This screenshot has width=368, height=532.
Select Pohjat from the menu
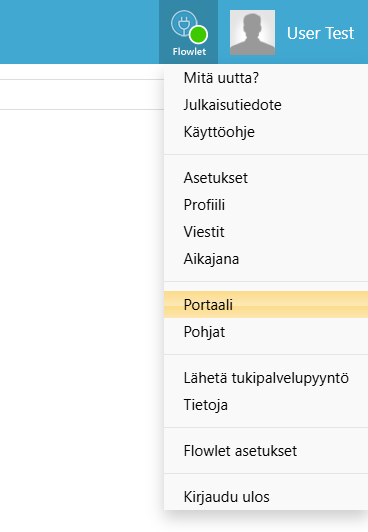266,332
